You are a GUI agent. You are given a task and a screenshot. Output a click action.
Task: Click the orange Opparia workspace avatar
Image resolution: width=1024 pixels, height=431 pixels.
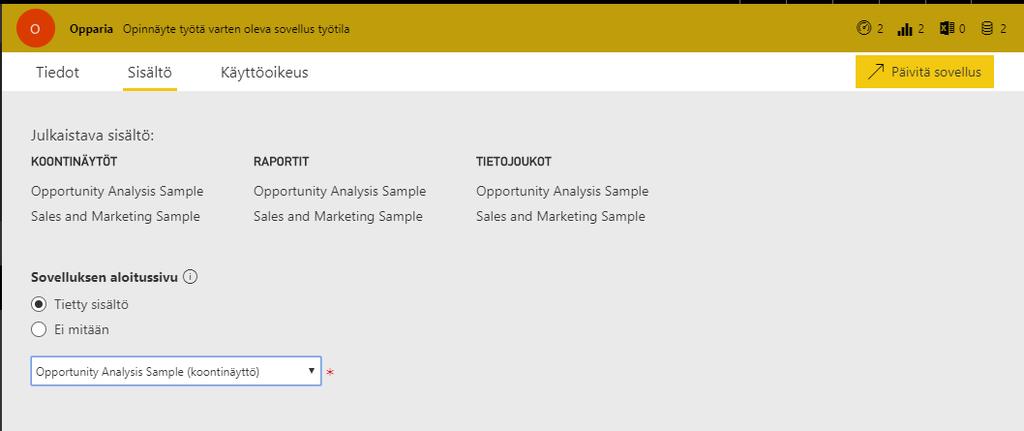(35, 29)
